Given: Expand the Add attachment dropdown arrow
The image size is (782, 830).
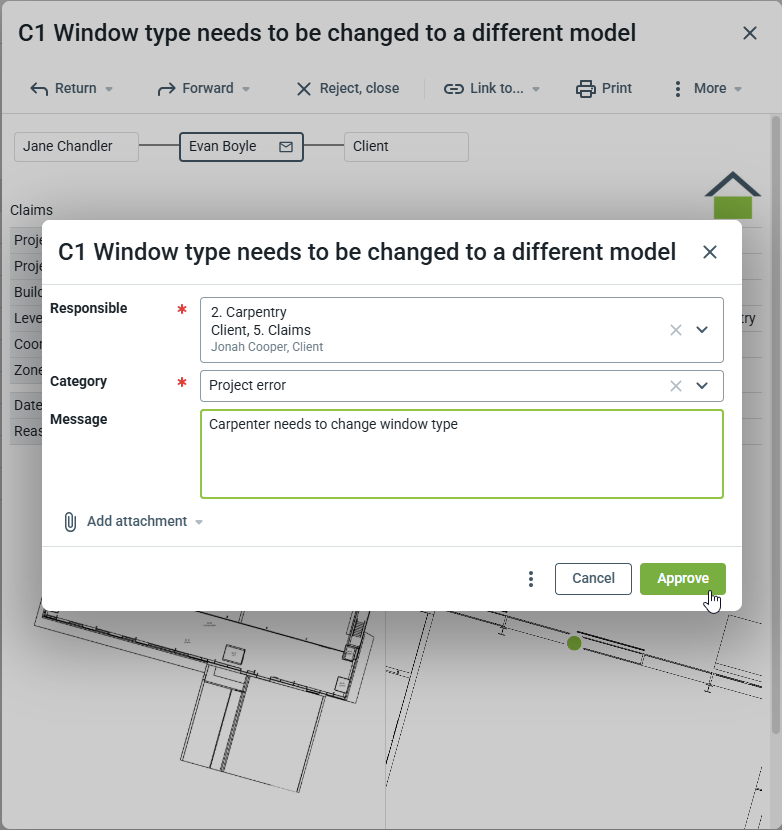Looking at the screenshot, I should click(x=199, y=522).
